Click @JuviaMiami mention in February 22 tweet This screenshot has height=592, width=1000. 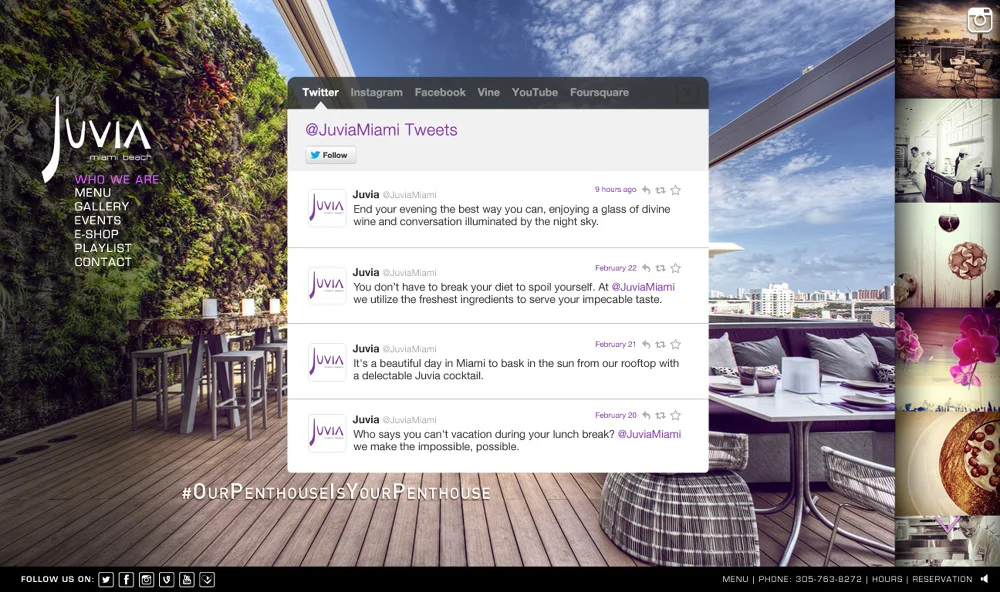[643, 287]
